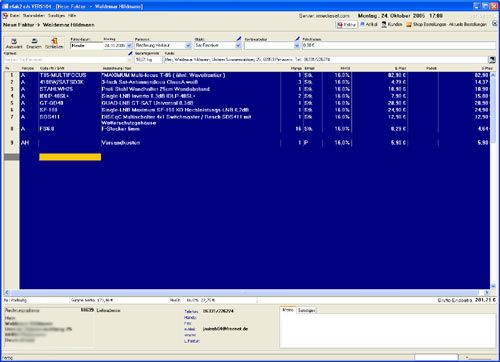Click the Bezeichnung column header

117,68
